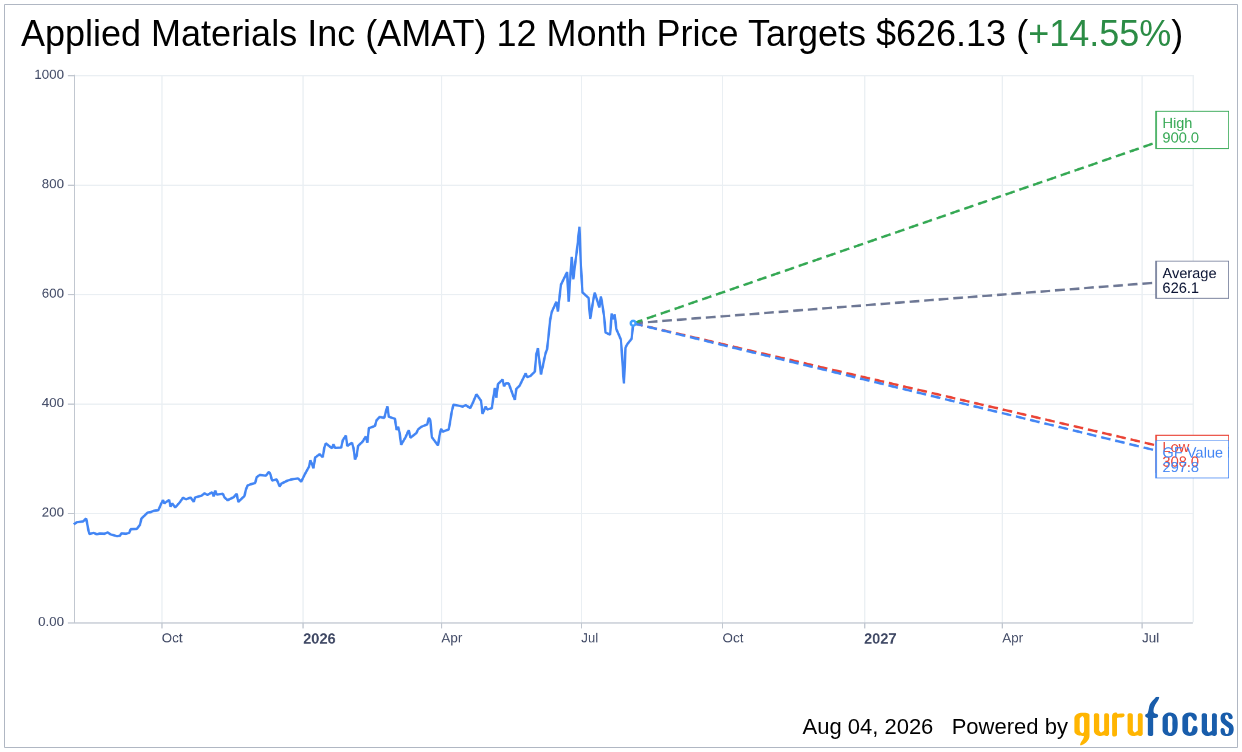Click the 2027 x-axis label
This screenshot has height=752, width=1242.
(880, 638)
